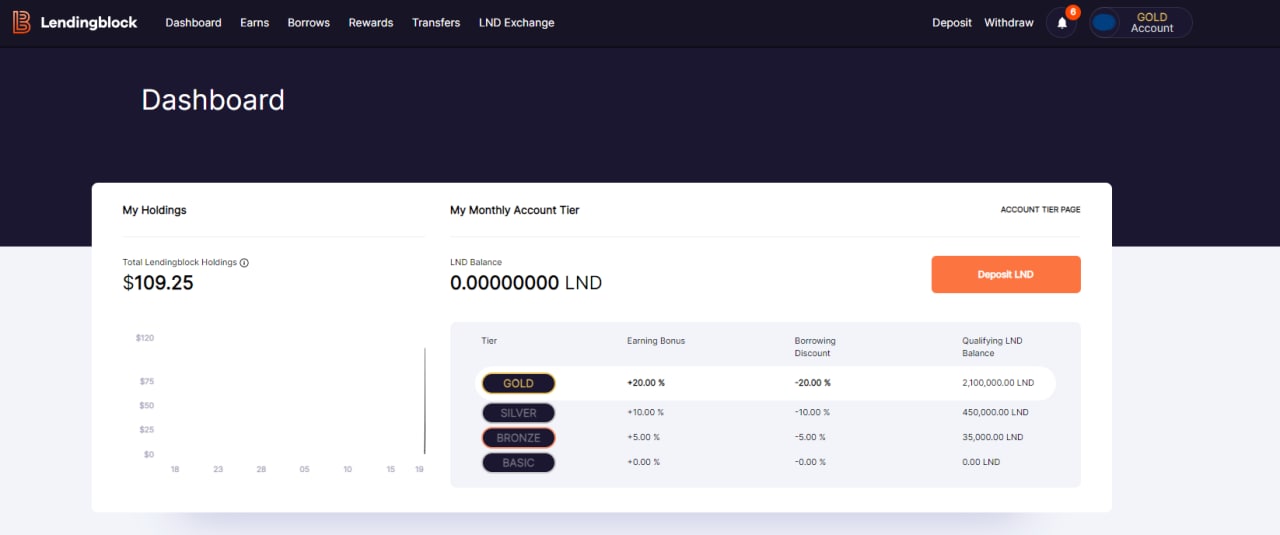Select the BASIC tier badge
The height and width of the screenshot is (535, 1280).
coord(518,463)
